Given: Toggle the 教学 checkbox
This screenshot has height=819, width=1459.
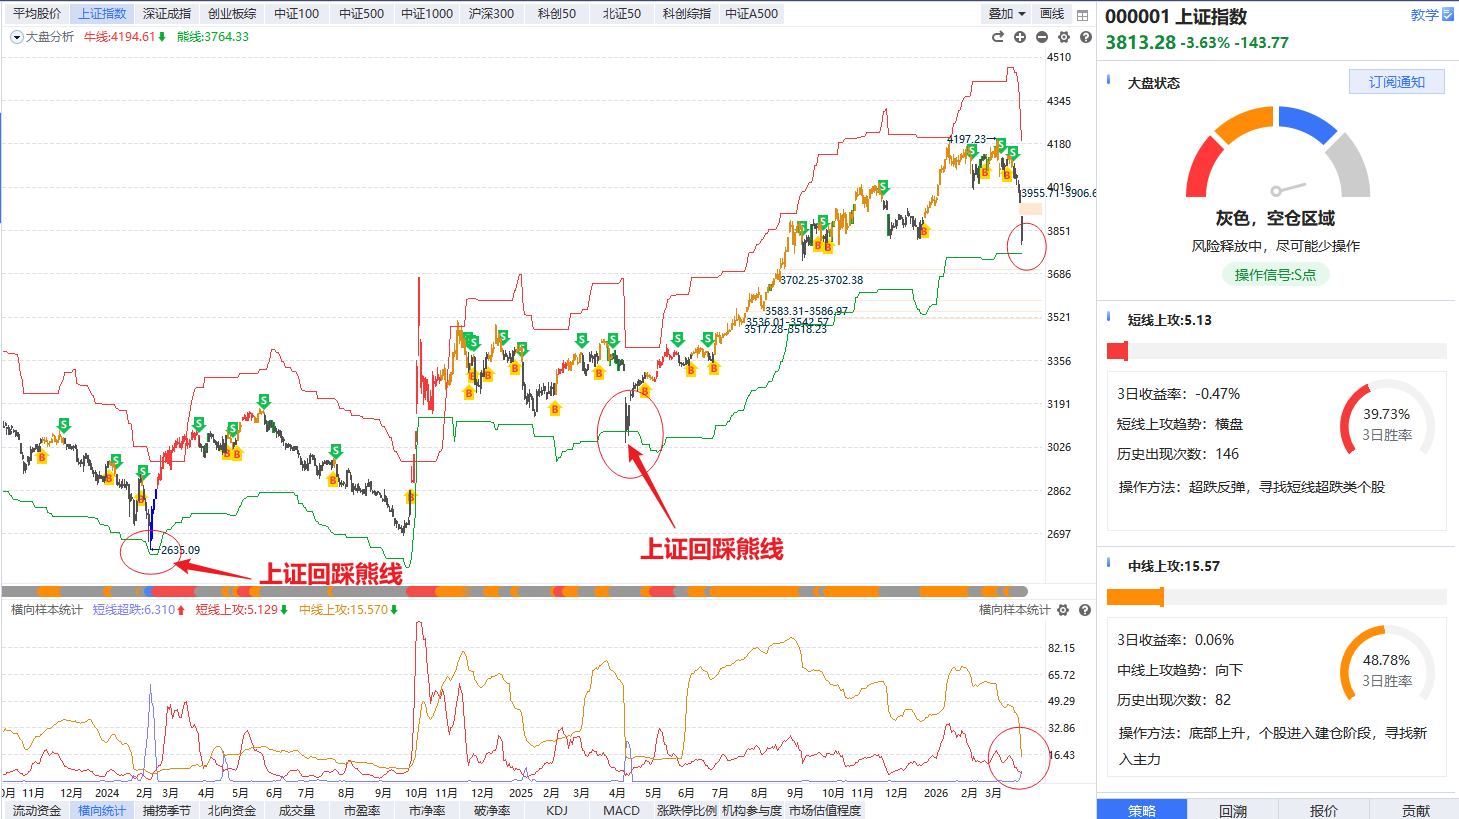Looking at the screenshot, I should [1448, 15].
